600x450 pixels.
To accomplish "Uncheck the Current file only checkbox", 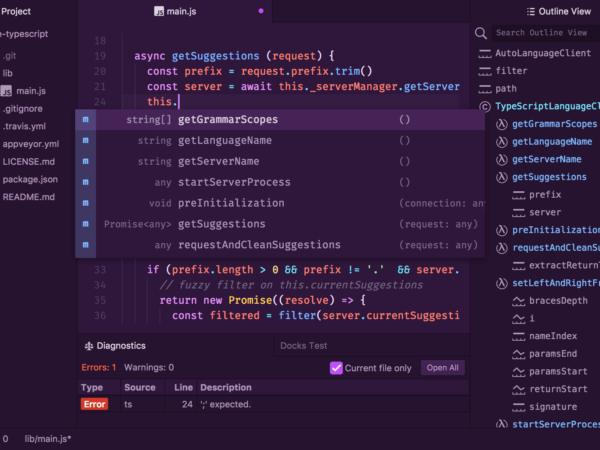I will [x=336, y=368].
